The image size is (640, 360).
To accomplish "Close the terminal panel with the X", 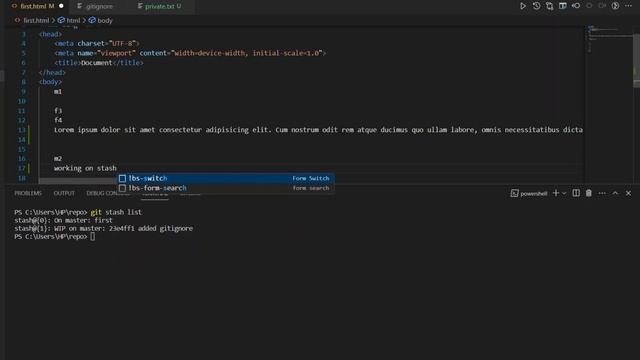I will pos(628,193).
